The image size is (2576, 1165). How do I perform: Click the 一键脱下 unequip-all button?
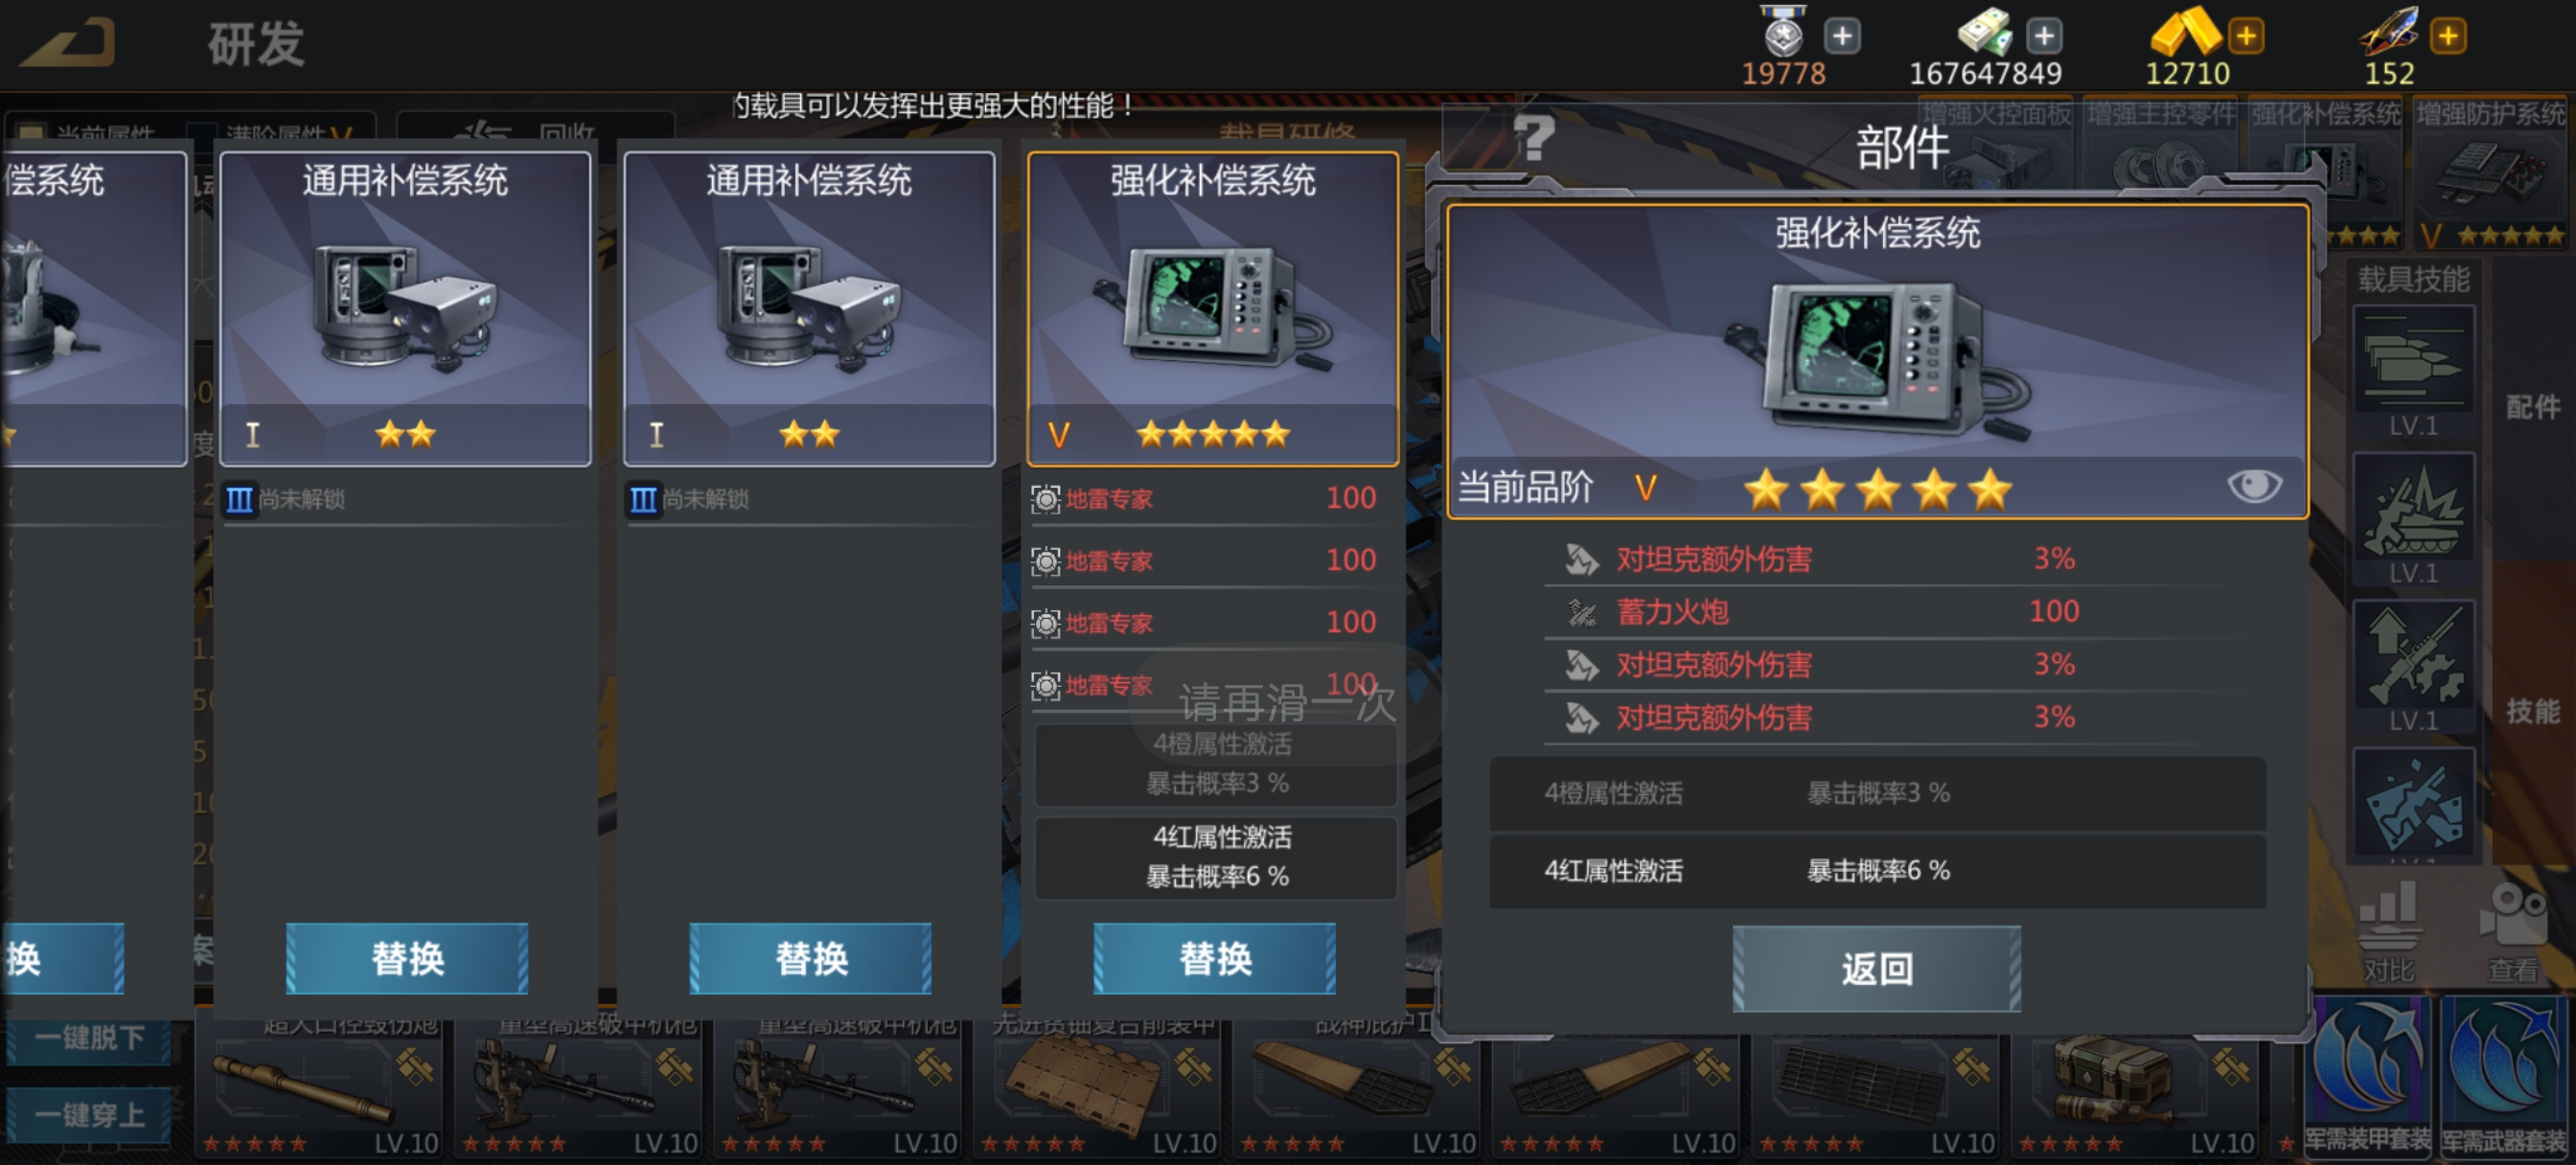click(89, 1037)
